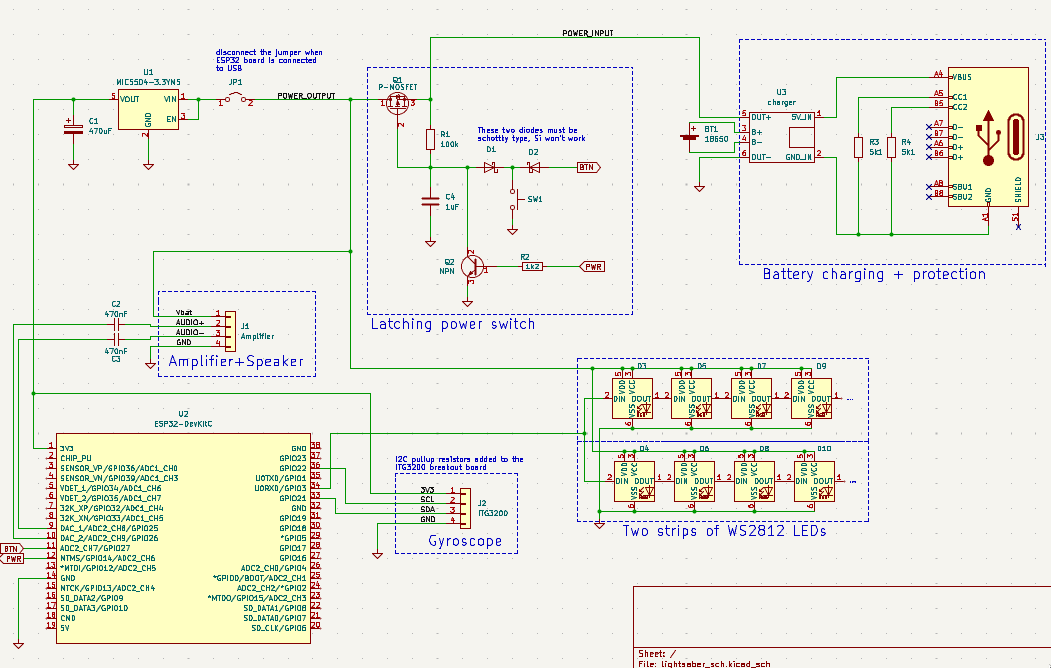Select the C1 470uF capacitor
This screenshot has height=668, width=1051.
[x=72, y=130]
